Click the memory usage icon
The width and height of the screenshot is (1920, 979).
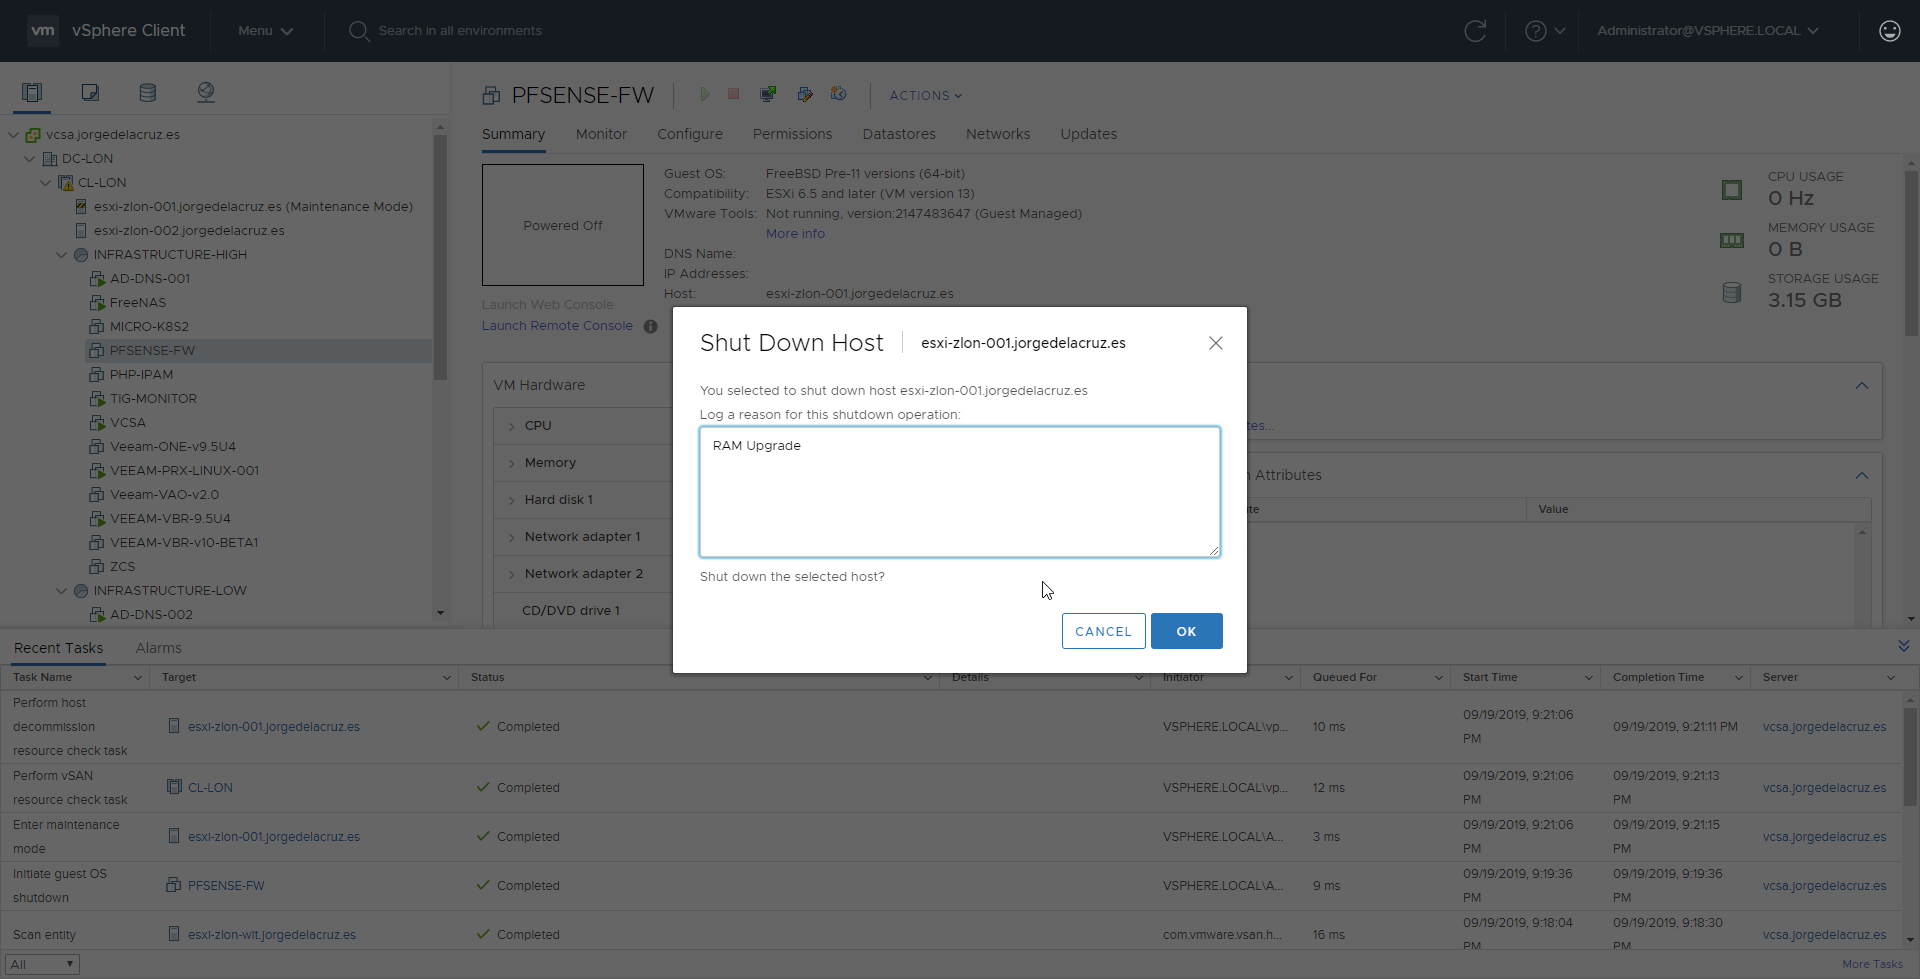tap(1732, 240)
